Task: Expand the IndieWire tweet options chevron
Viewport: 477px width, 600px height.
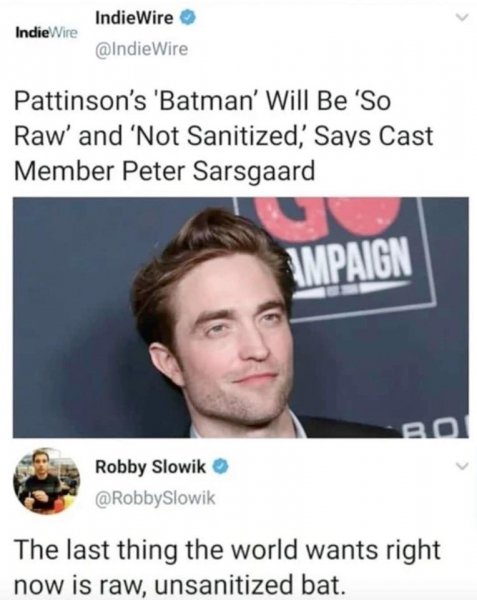Action: (x=463, y=18)
